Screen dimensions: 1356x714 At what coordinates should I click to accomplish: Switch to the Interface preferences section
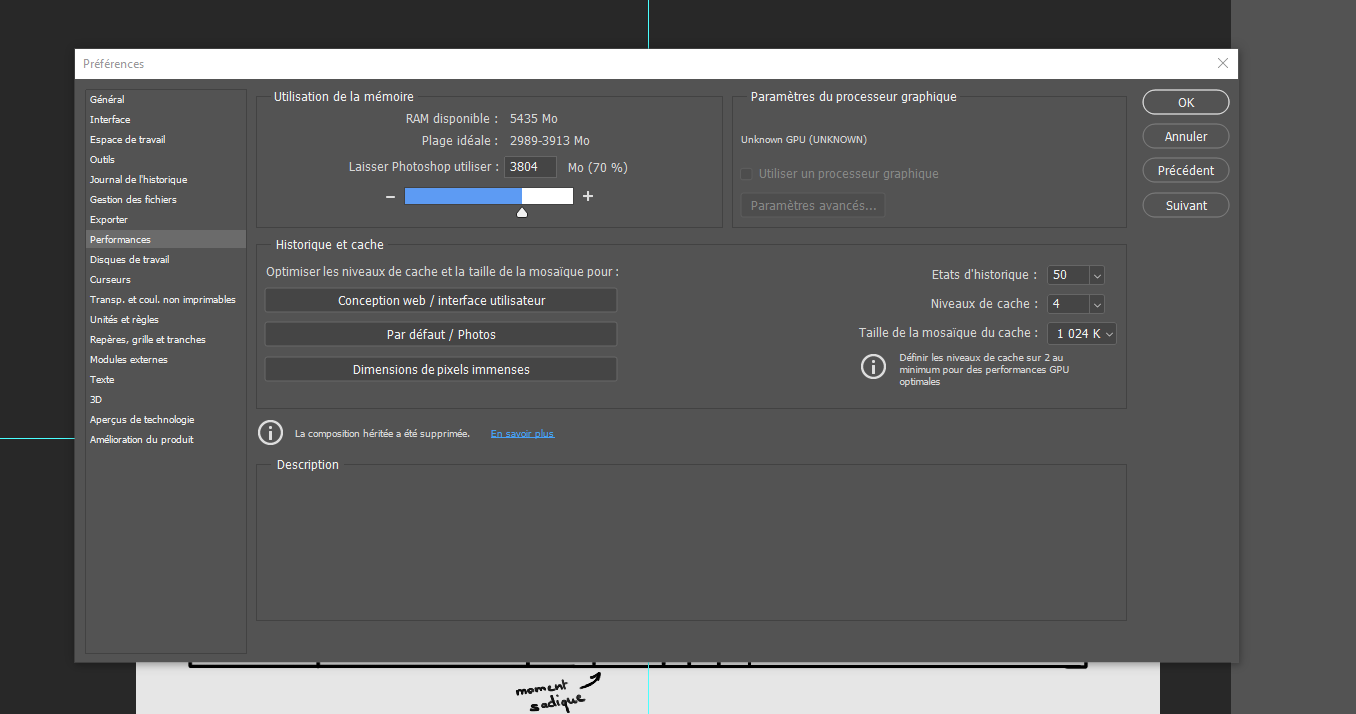pos(110,120)
